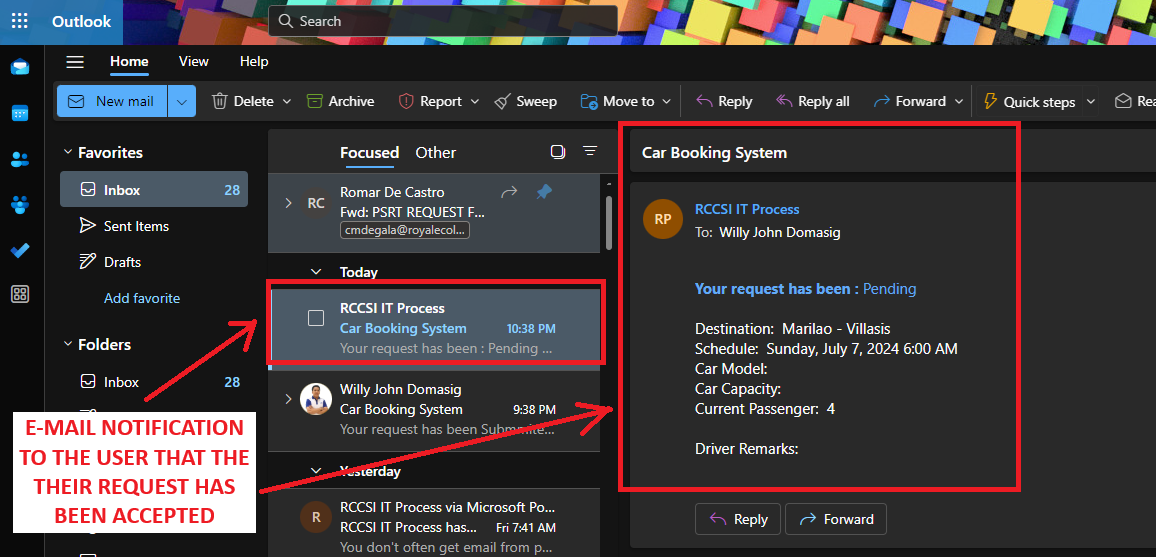Image resolution: width=1156 pixels, height=557 pixels.
Task: Open the Car Booking System 10:38 PM message
Action: pos(436,328)
